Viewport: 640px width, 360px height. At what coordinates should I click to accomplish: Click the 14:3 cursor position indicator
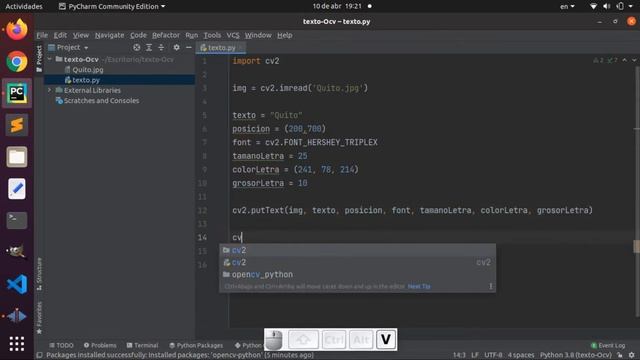pos(459,355)
